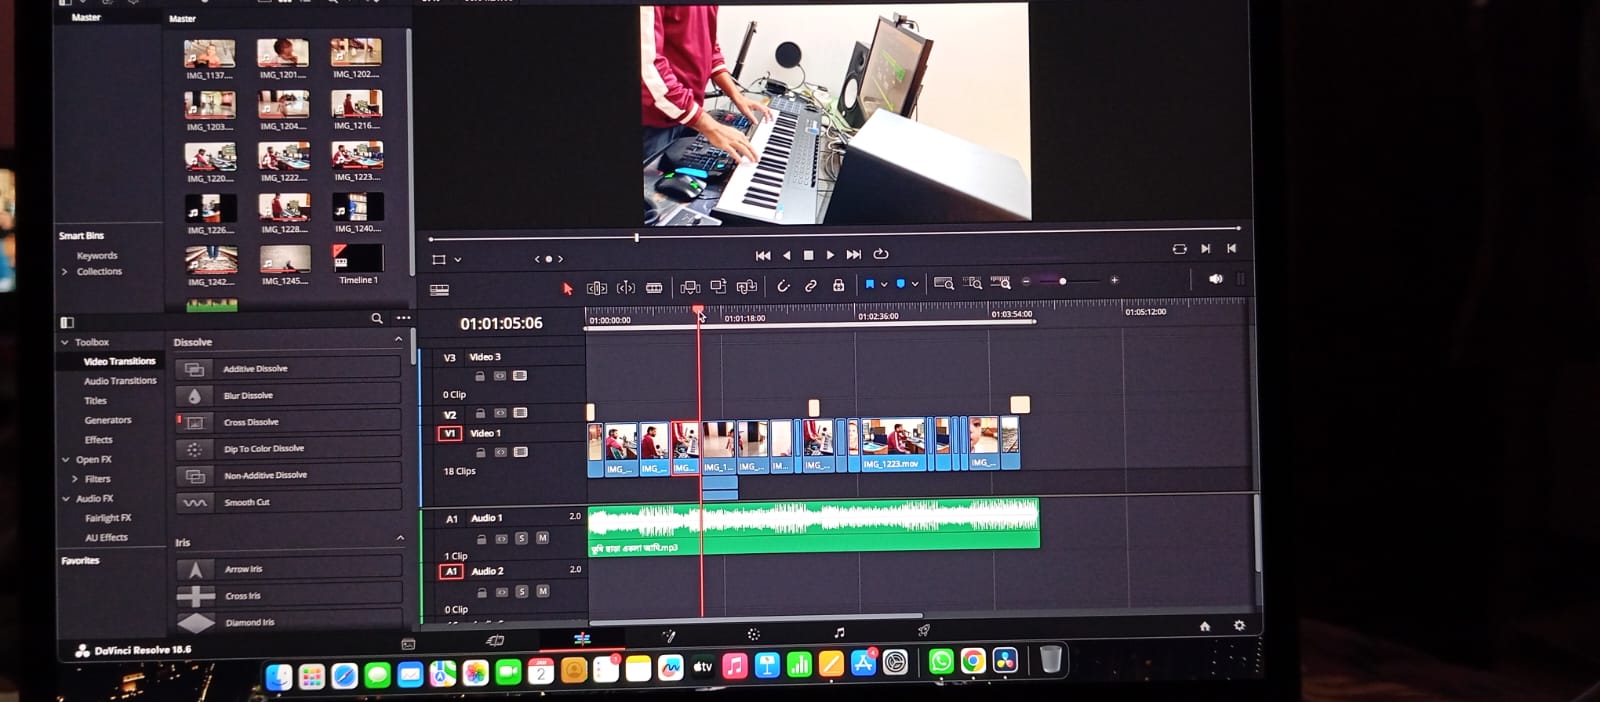Collapse the Toolbox tree
Image resolution: width=1600 pixels, height=702 pixels.
[x=65, y=342]
